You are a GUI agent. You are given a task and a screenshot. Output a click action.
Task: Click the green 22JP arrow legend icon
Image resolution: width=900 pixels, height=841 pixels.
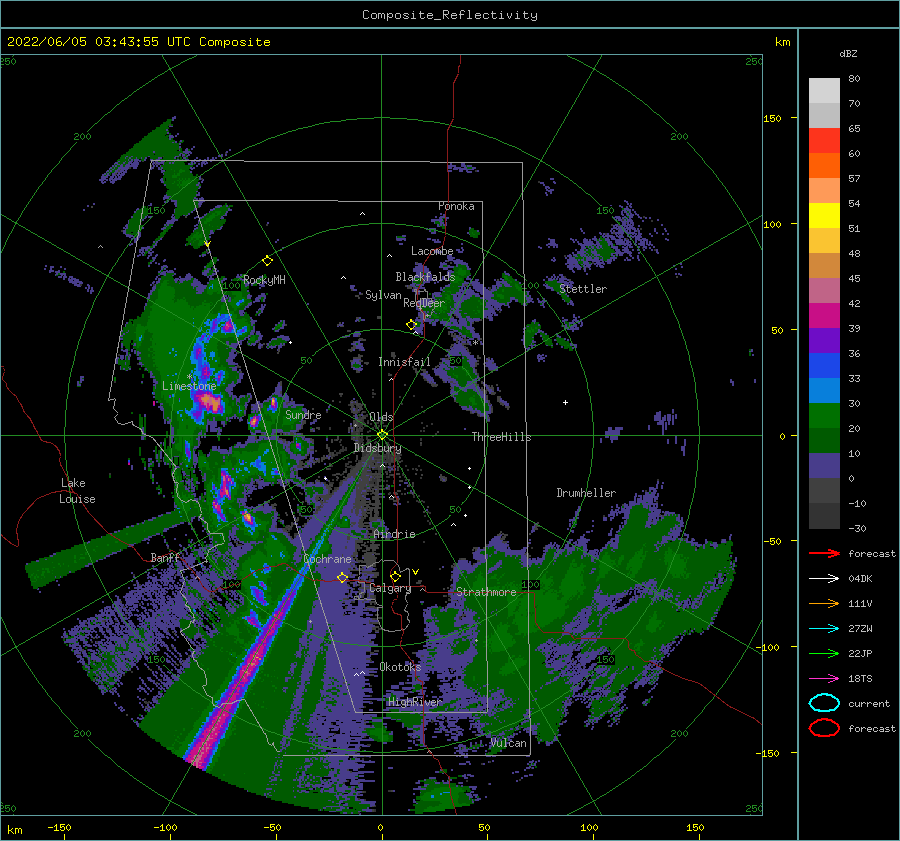[x=824, y=653]
